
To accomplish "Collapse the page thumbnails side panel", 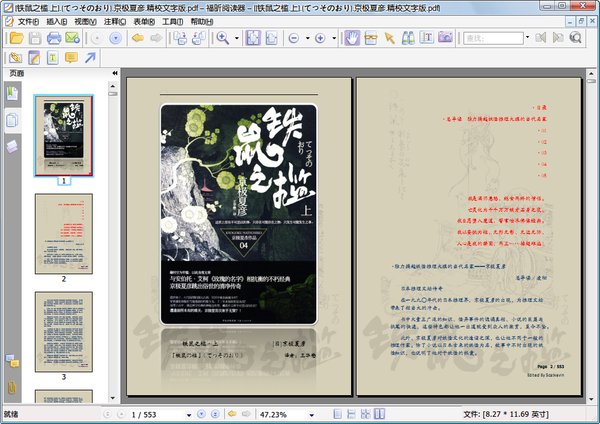I will click(x=114, y=74).
